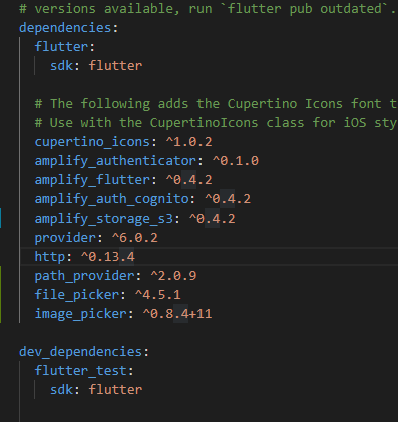Image resolution: width=398 pixels, height=422 pixels.
Task: Click the 'http' package name
Action: (x=50, y=257)
